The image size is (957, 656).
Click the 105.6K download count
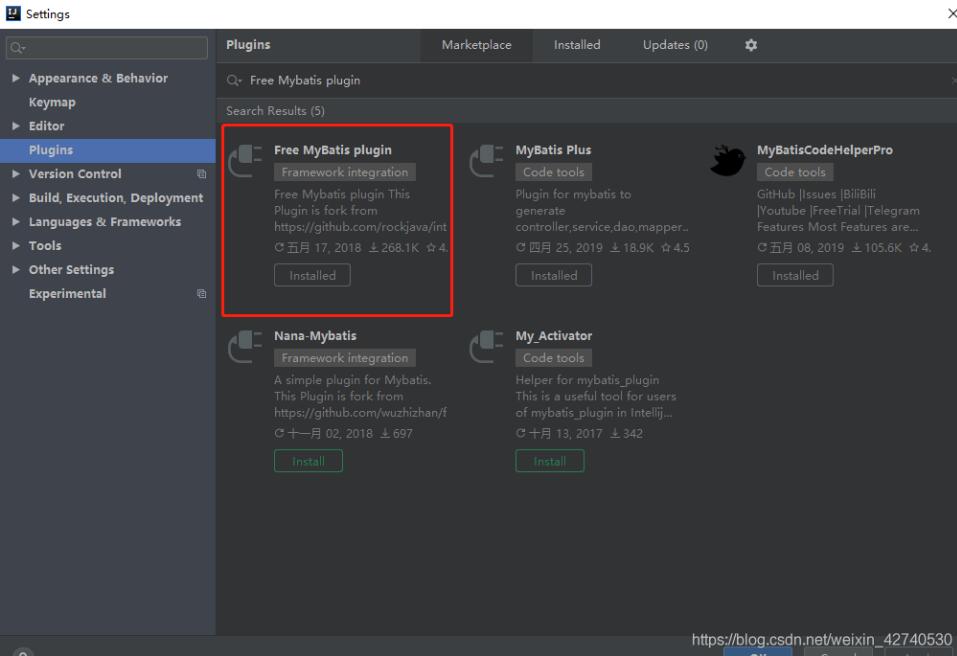876,248
